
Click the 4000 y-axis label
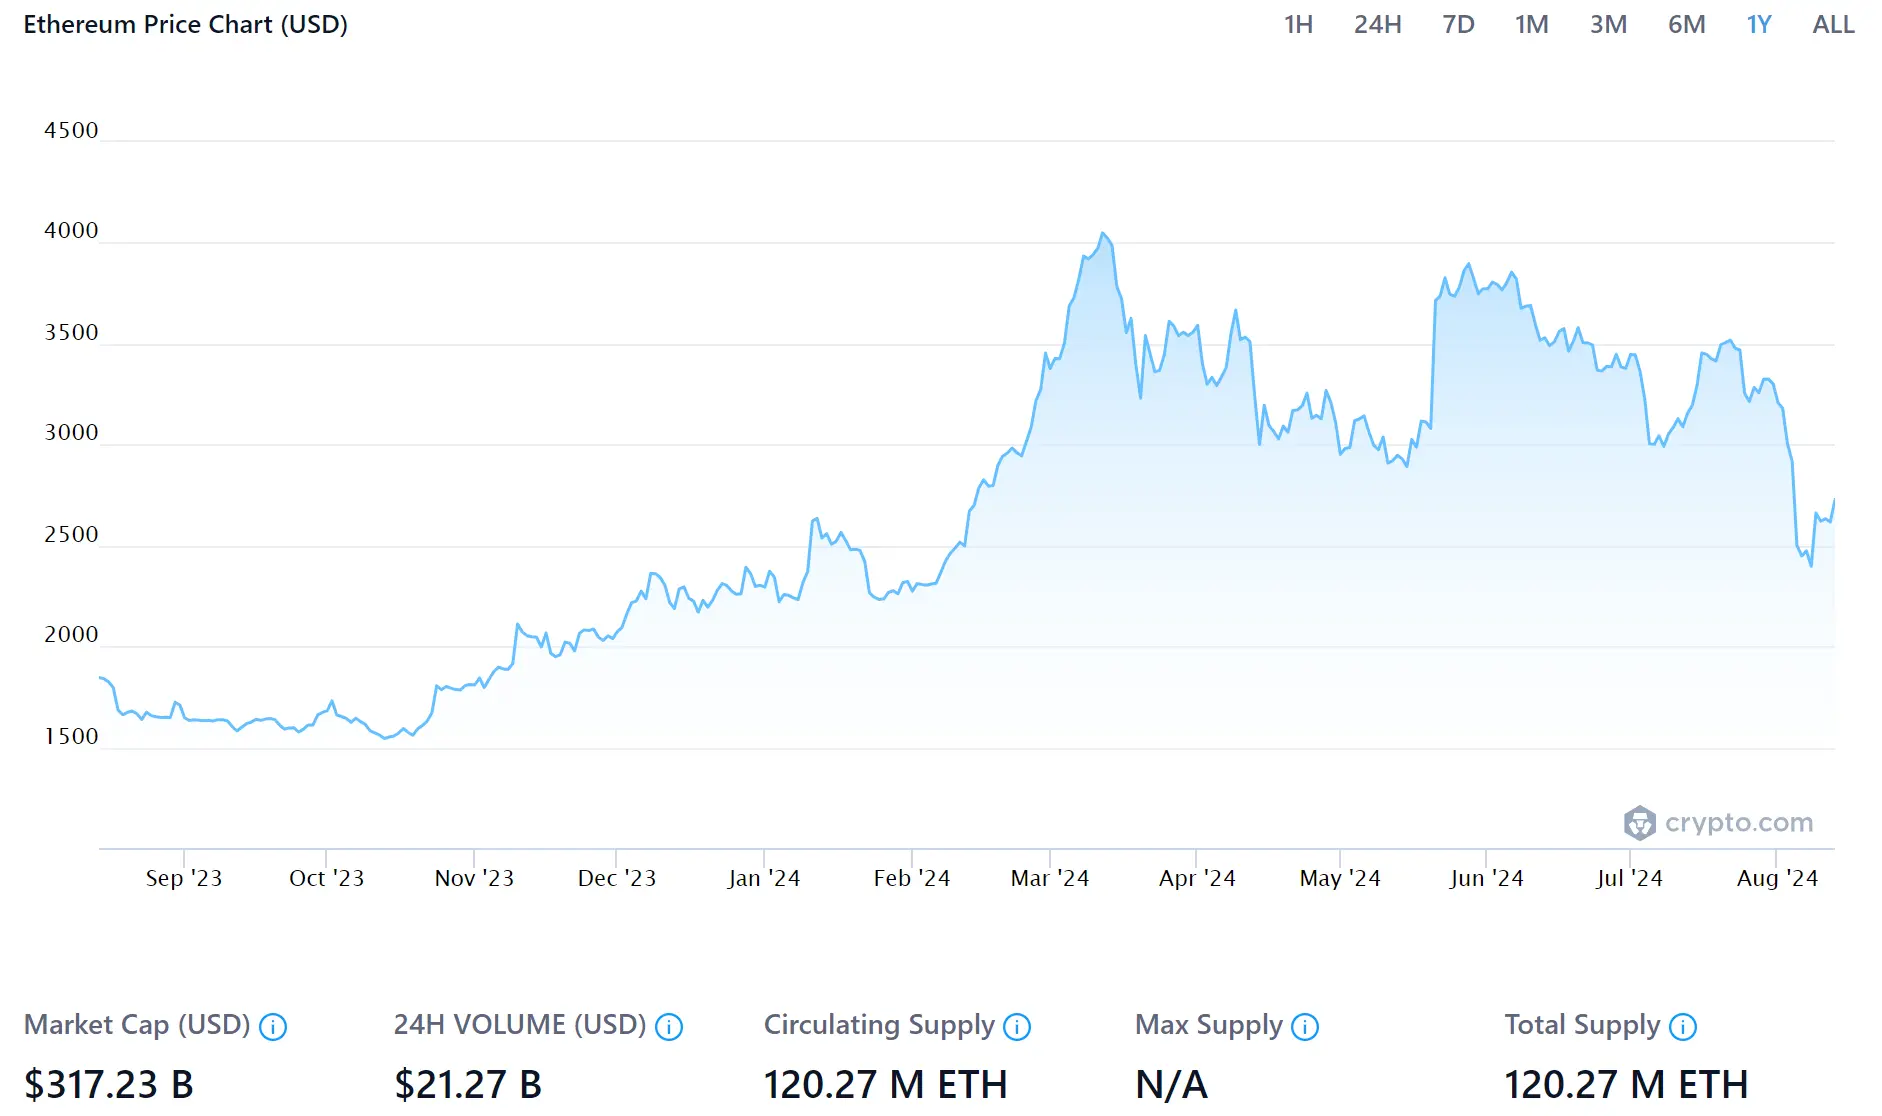click(71, 230)
